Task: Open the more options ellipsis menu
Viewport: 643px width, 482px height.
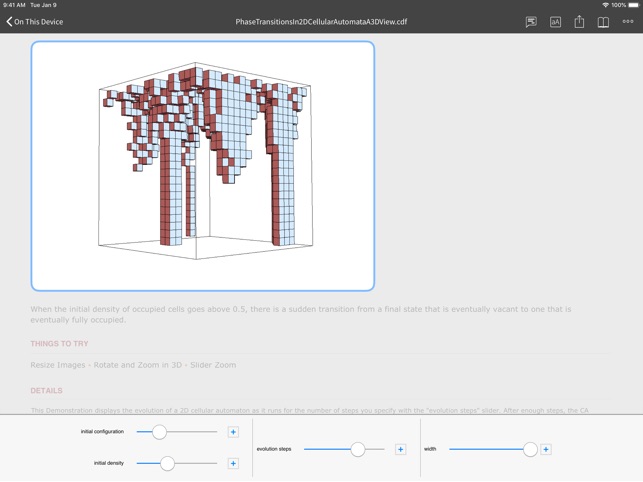Action: coord(628,22)
